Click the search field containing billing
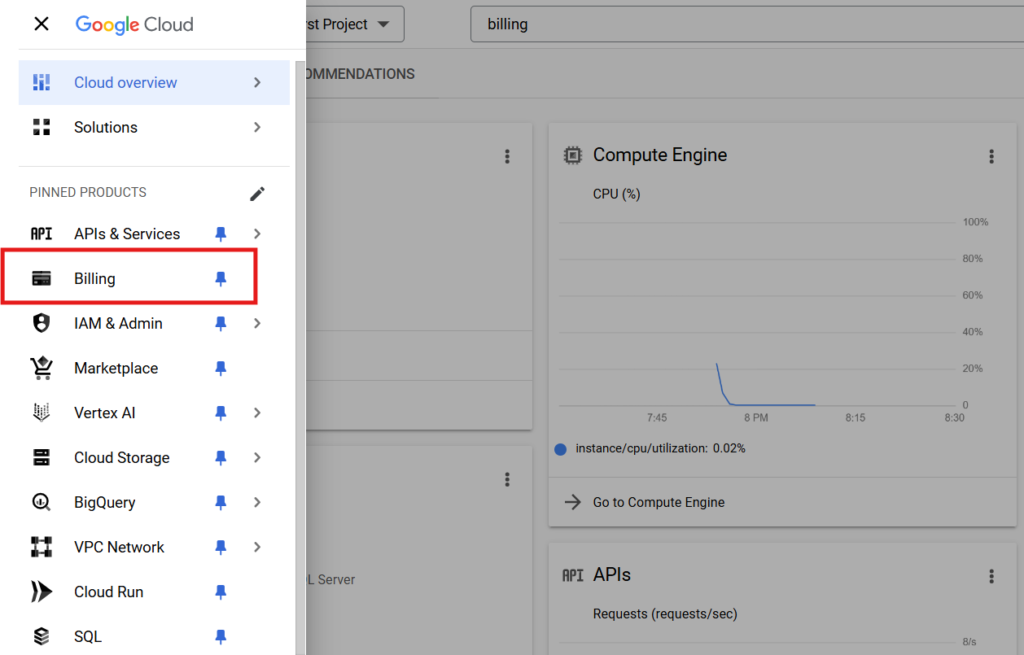The width and height of the screenshot is (1024, 655). pyautogui.click(x=740, y=24)
